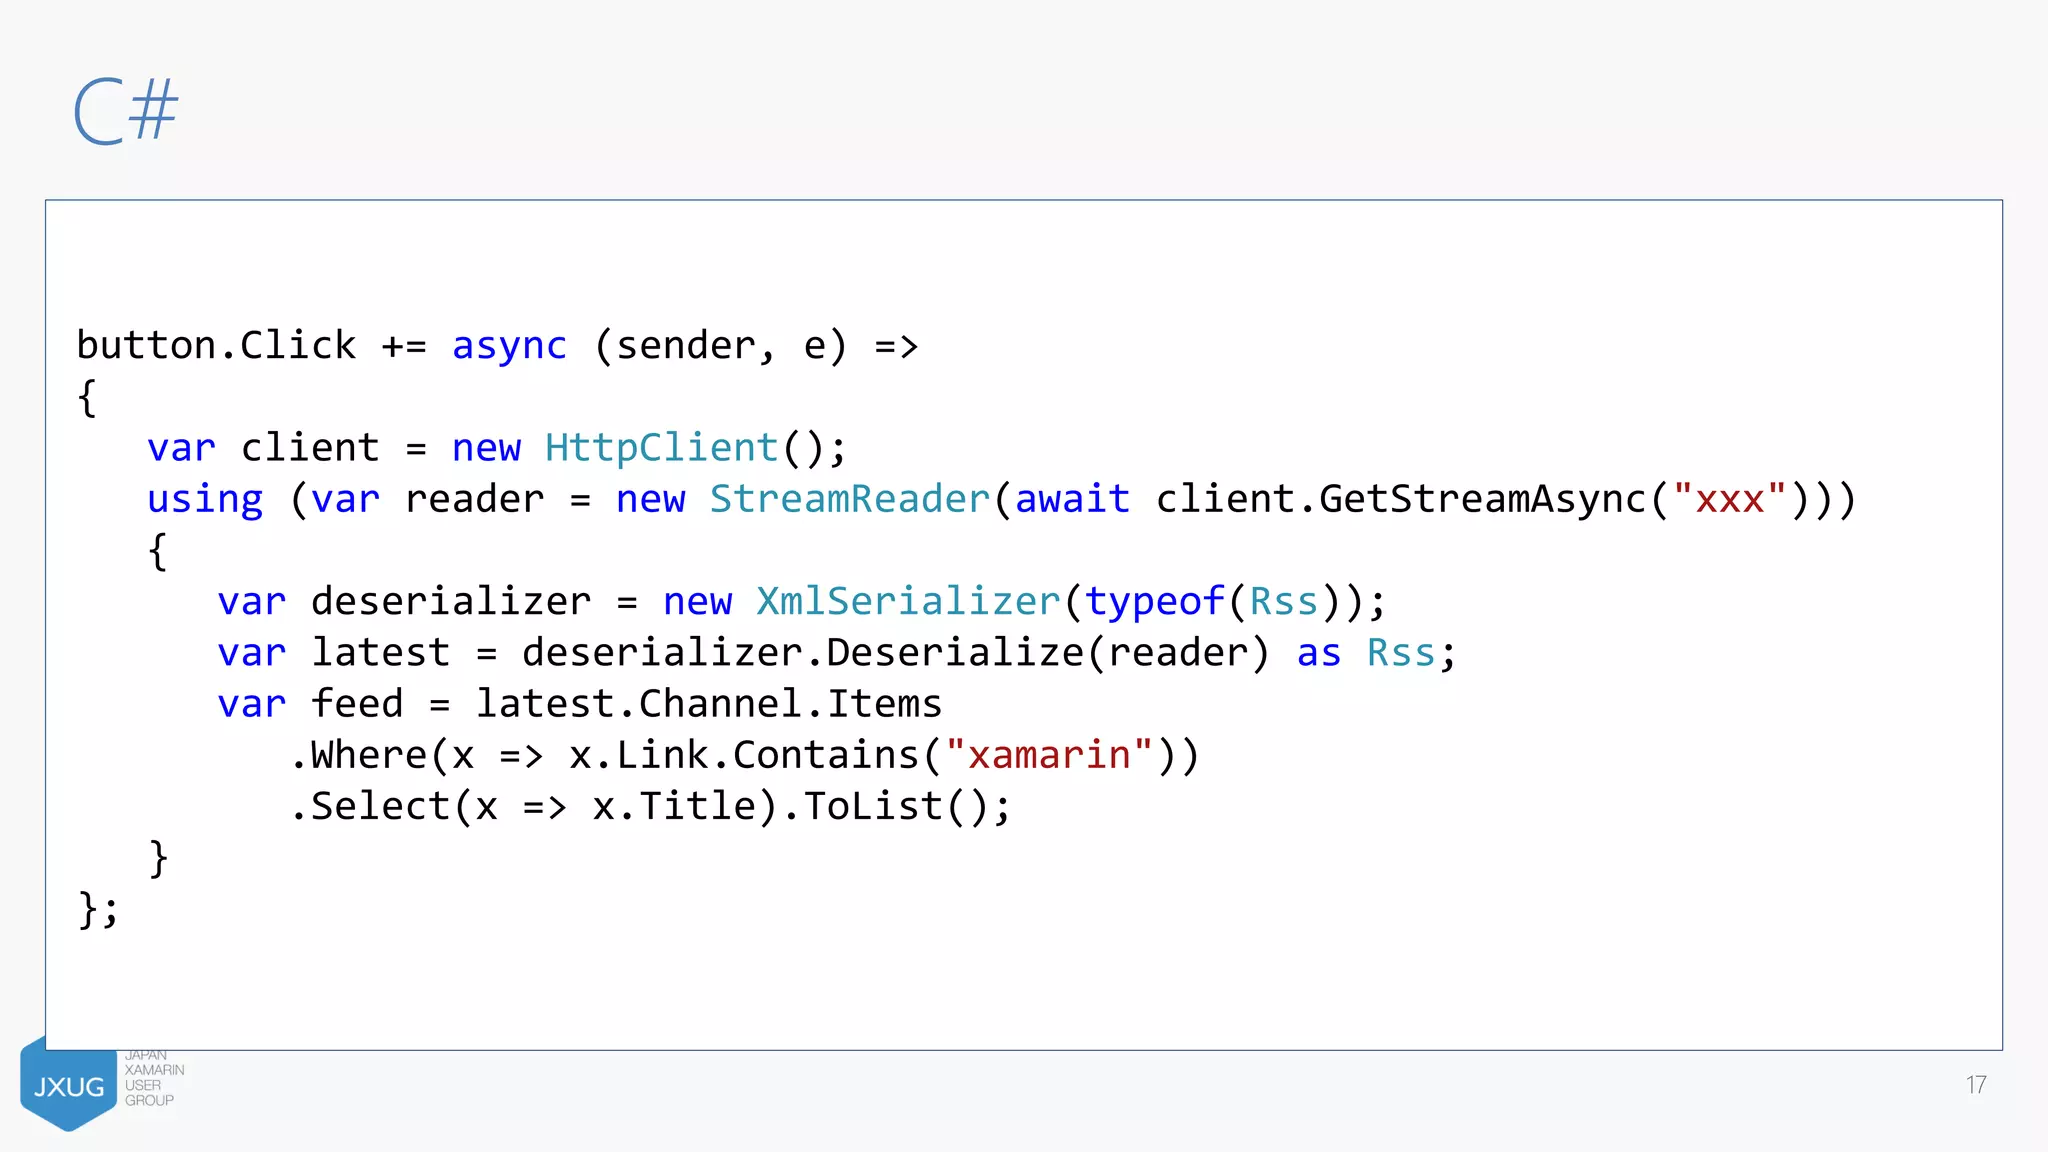Click the "xxx" string literal
Viewport: 2048px width, 1152px height.
(1729, 497)
